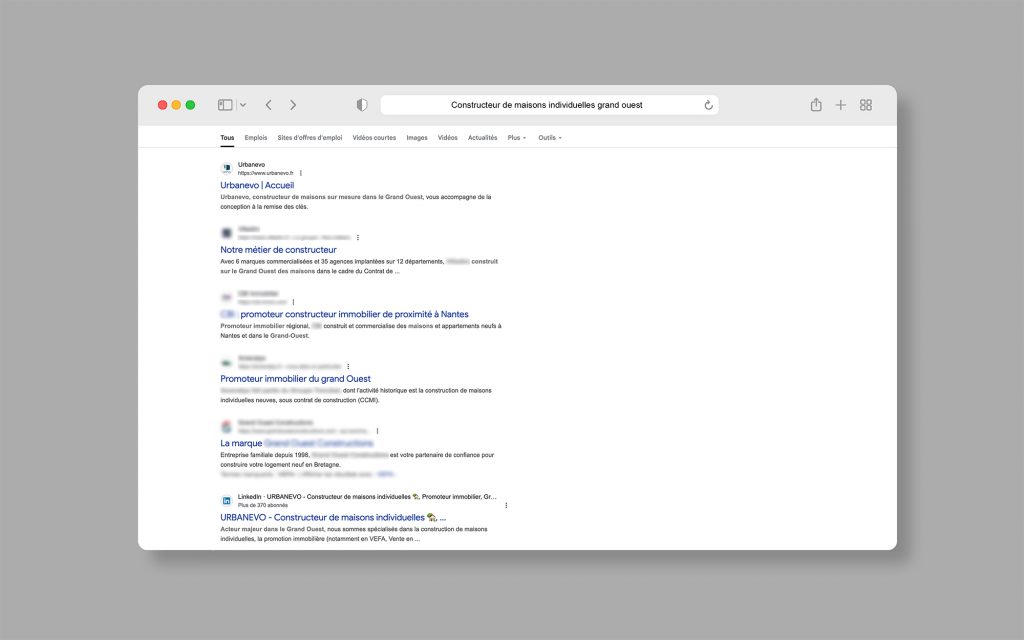Click the Safari sidebar toggle icon
The image size is (1024, 640).
225,105
